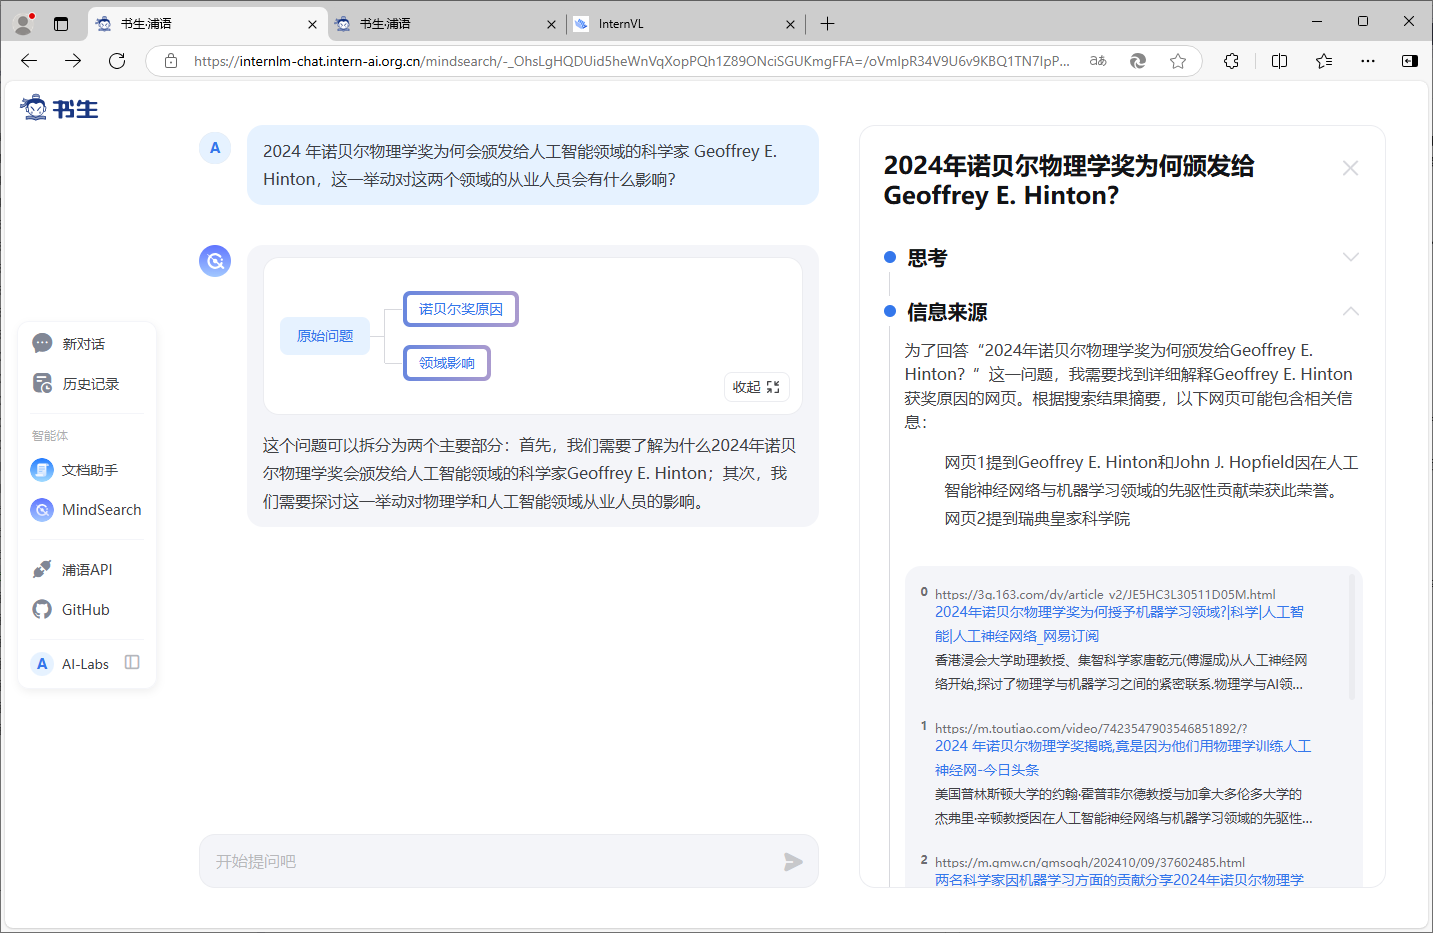
Task: Send the message with arrow icon
Action: point(793,862)
